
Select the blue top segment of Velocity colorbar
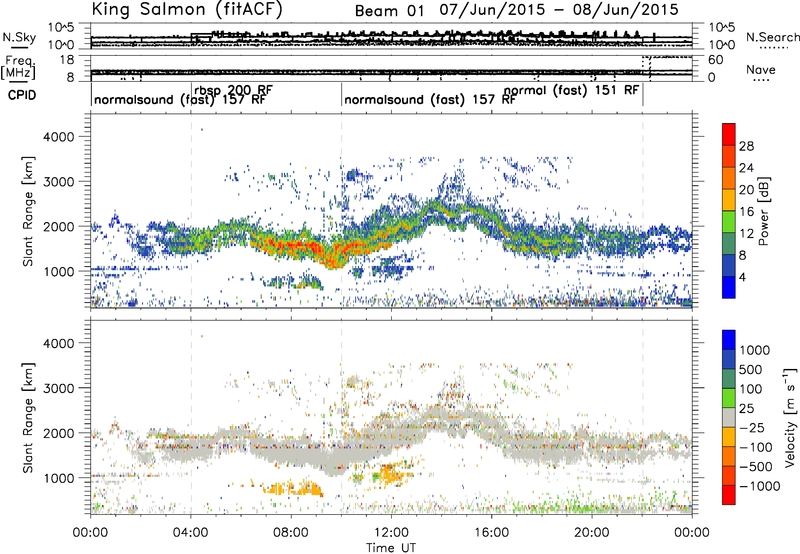tap(729, 340)
